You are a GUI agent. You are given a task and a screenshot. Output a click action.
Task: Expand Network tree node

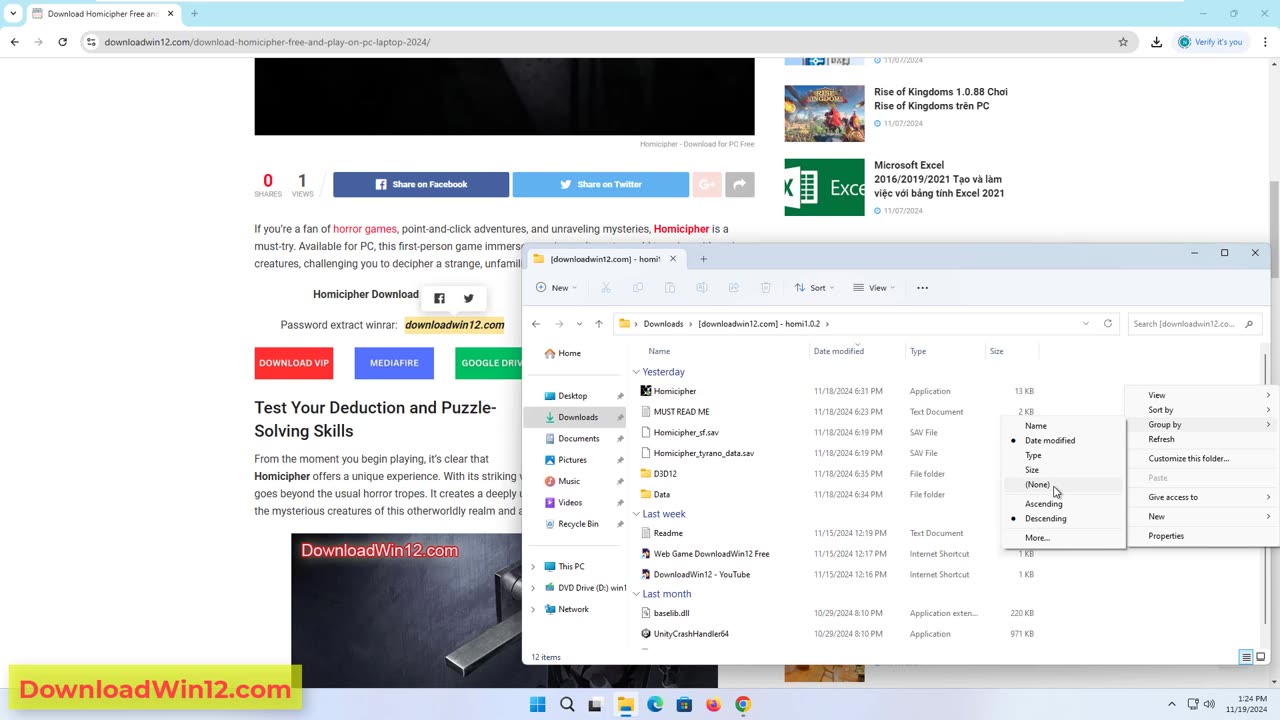(533, 609)
